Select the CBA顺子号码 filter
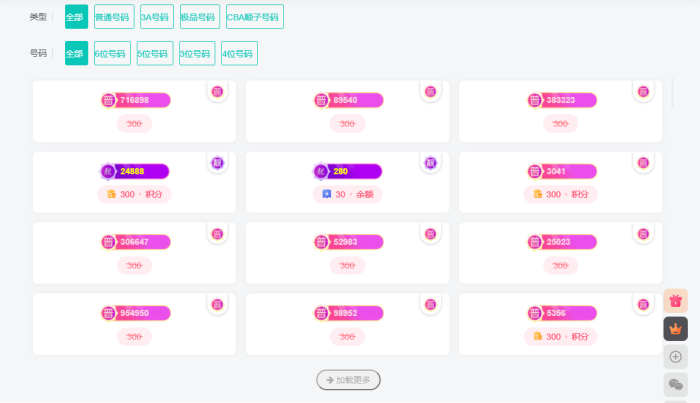 point(254,17)
